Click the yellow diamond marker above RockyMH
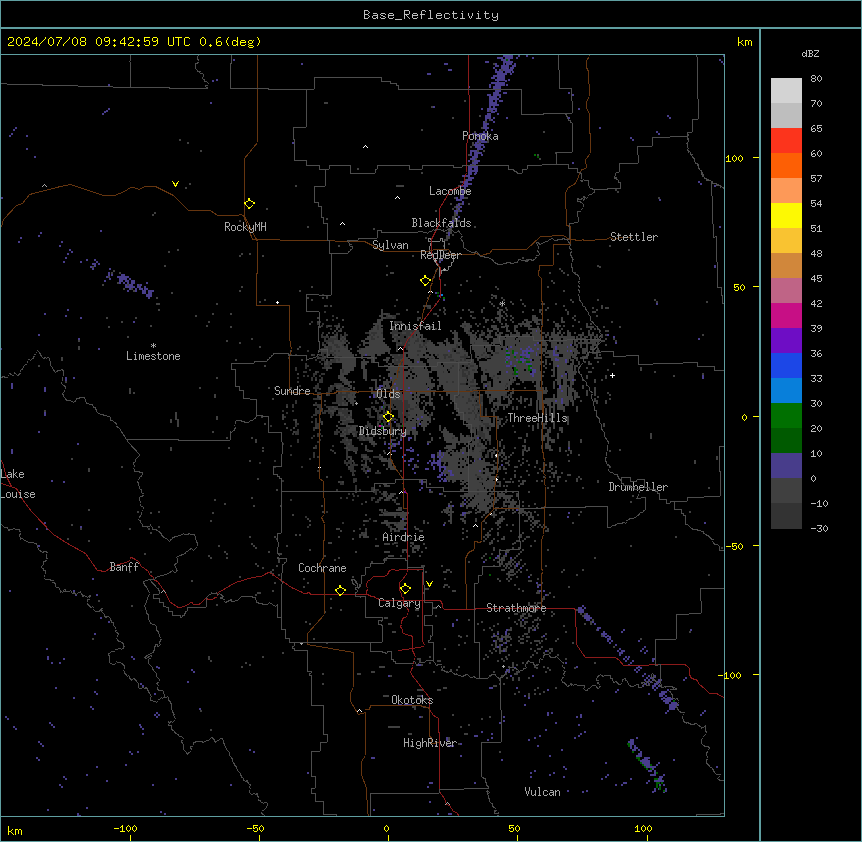862x842 pixels. (x=250, y=204)
